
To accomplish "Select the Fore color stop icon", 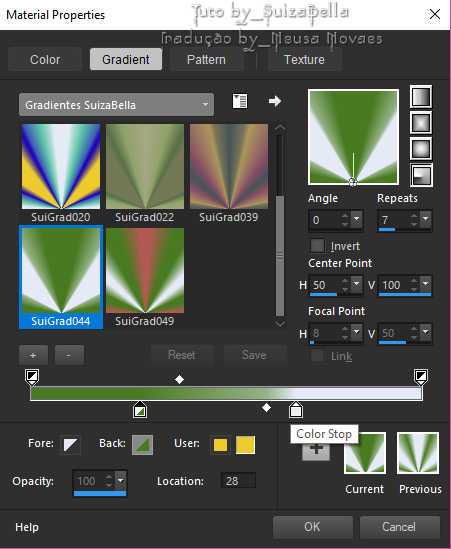I will click(70, 445).
